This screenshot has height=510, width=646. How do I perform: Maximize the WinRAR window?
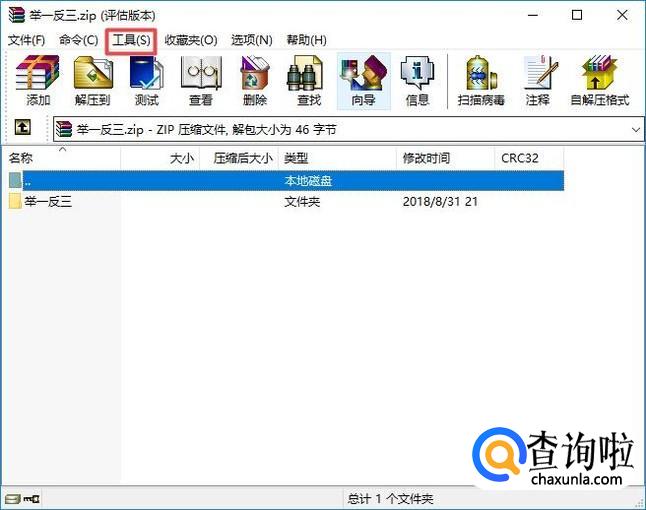click(577, 16)
